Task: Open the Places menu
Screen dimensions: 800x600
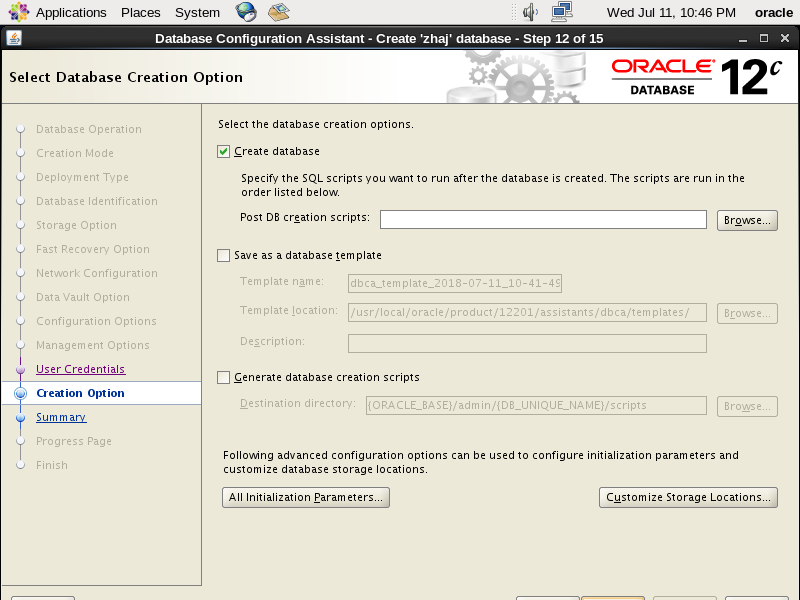Action: pos(140,12)
